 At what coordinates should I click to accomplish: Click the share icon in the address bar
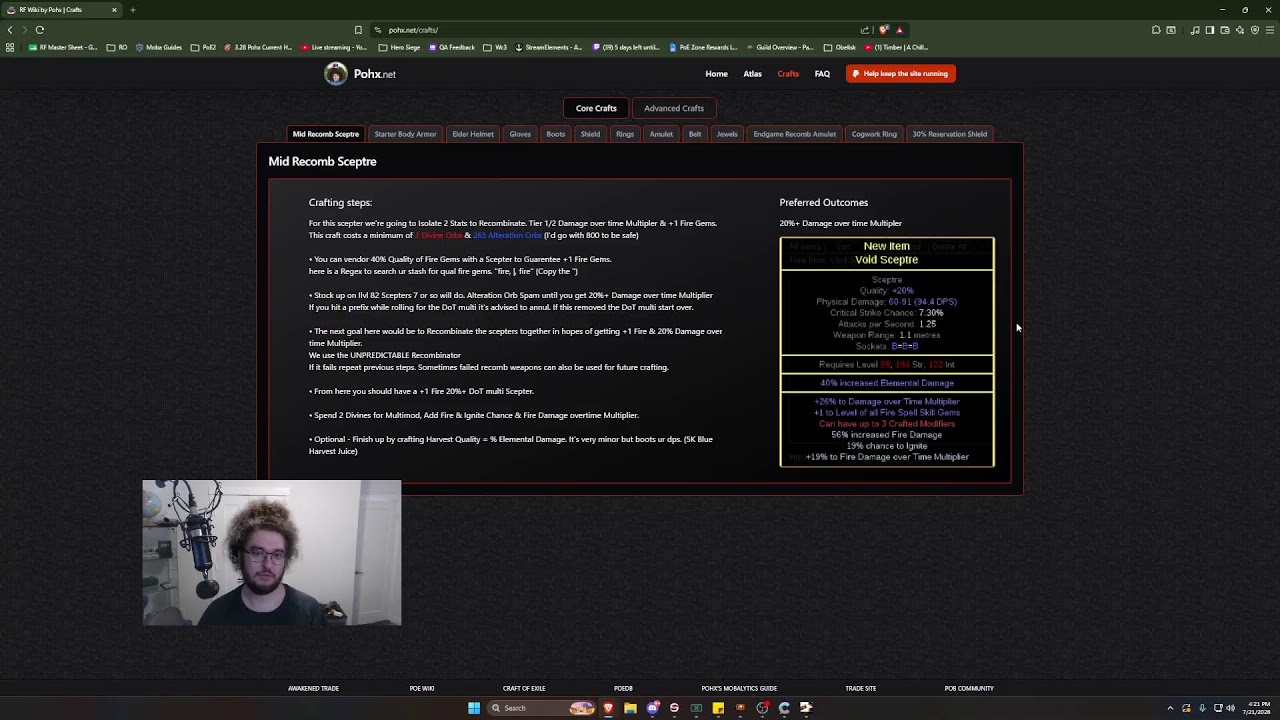click(x=865, y=30)
